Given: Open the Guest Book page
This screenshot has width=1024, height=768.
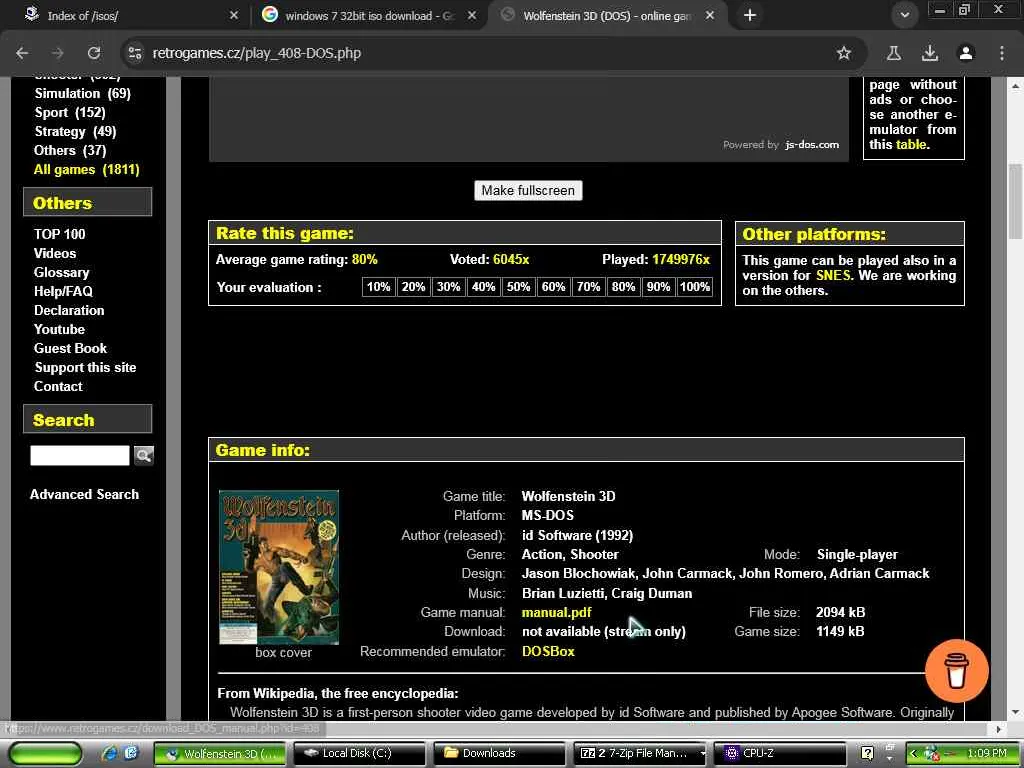Looking at the screenshot, I should (71, 348).
